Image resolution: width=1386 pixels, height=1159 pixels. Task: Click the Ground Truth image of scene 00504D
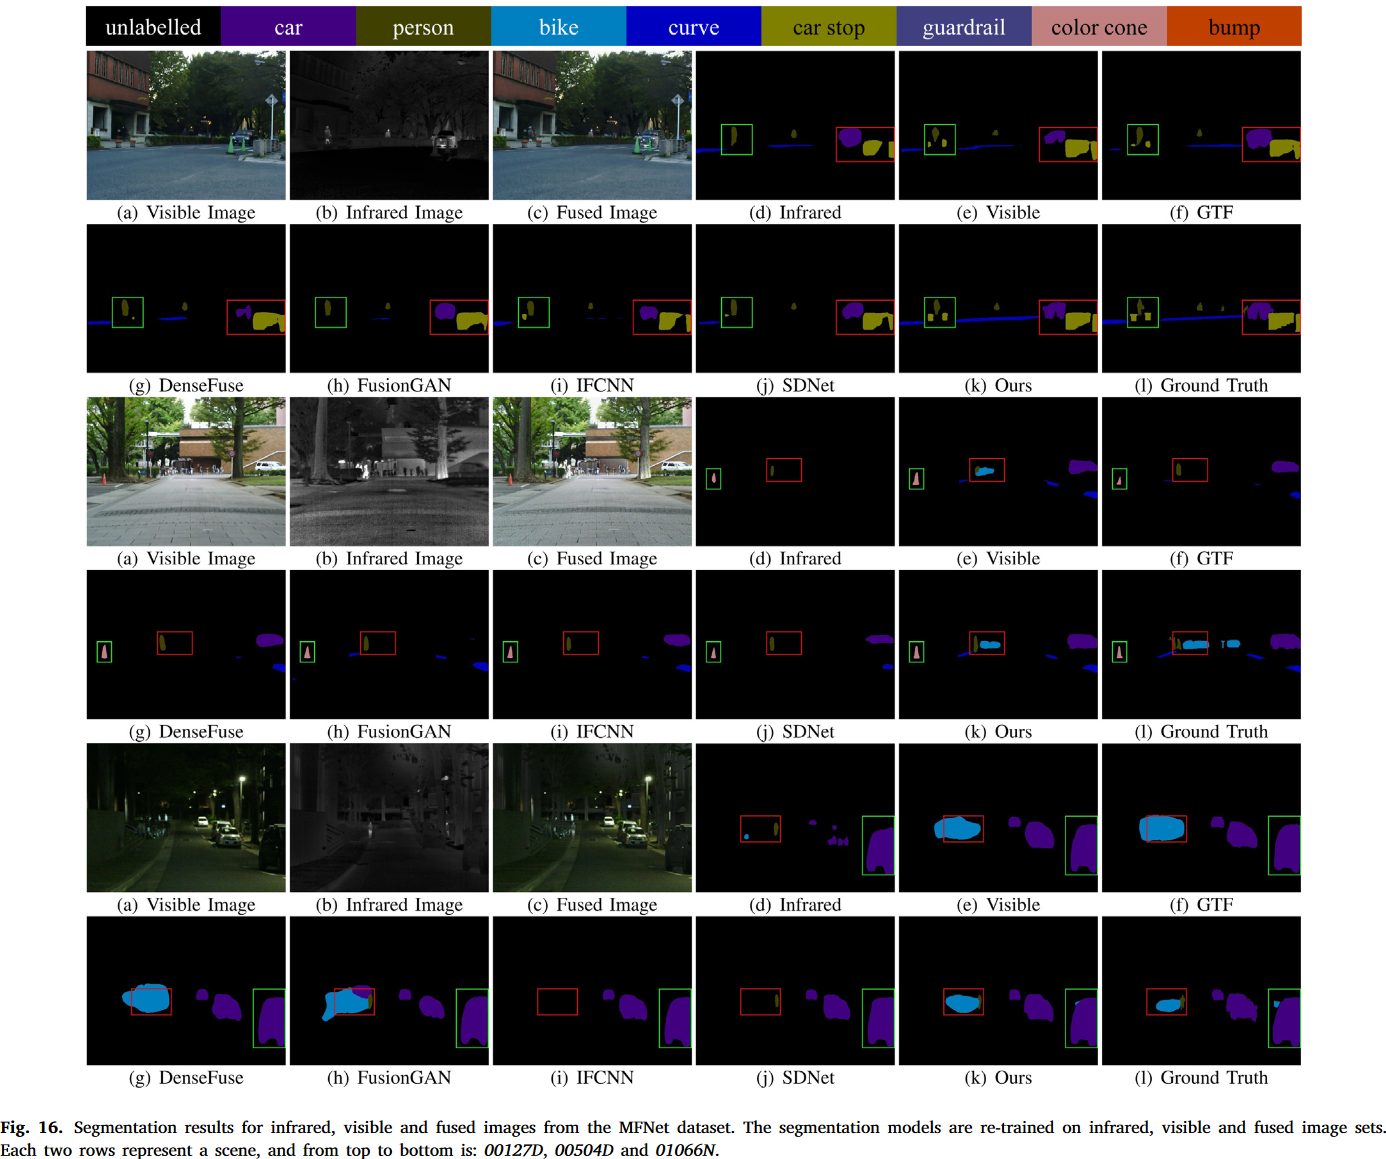[1200, 643]
